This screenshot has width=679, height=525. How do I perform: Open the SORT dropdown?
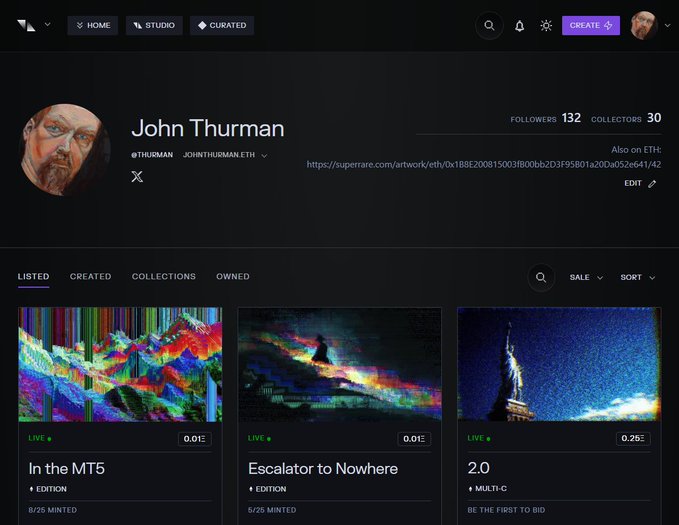point(637,277)
